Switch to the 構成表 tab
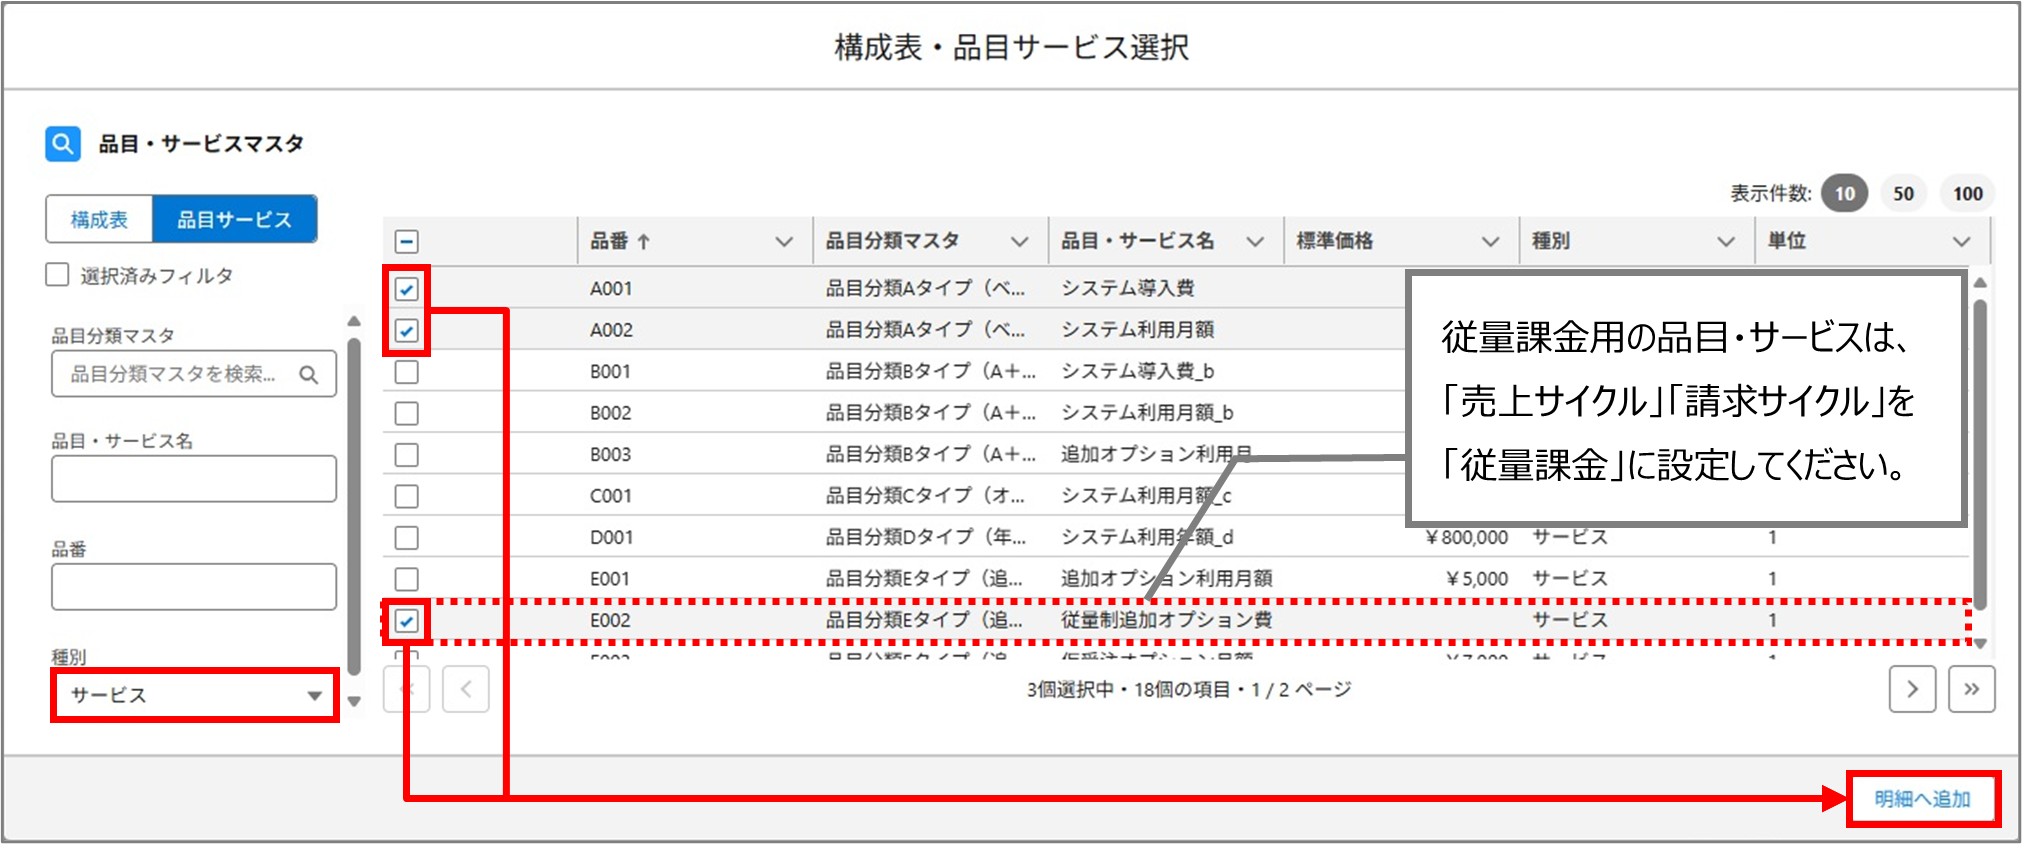 pos(99,220)
